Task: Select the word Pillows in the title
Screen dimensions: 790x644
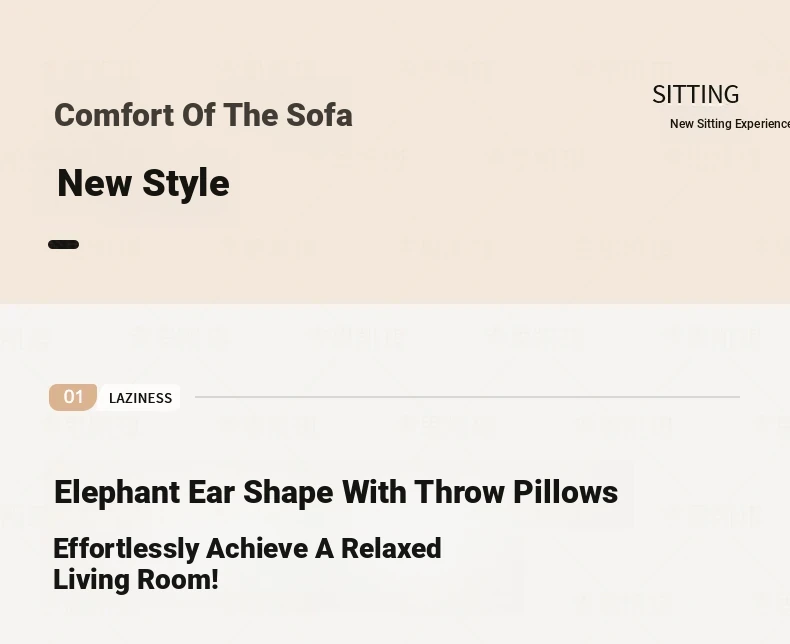Action: tap(566, 492)
